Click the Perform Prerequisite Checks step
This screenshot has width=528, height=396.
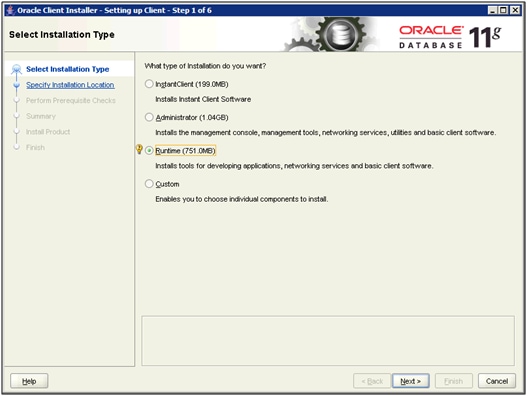[71, 100]
